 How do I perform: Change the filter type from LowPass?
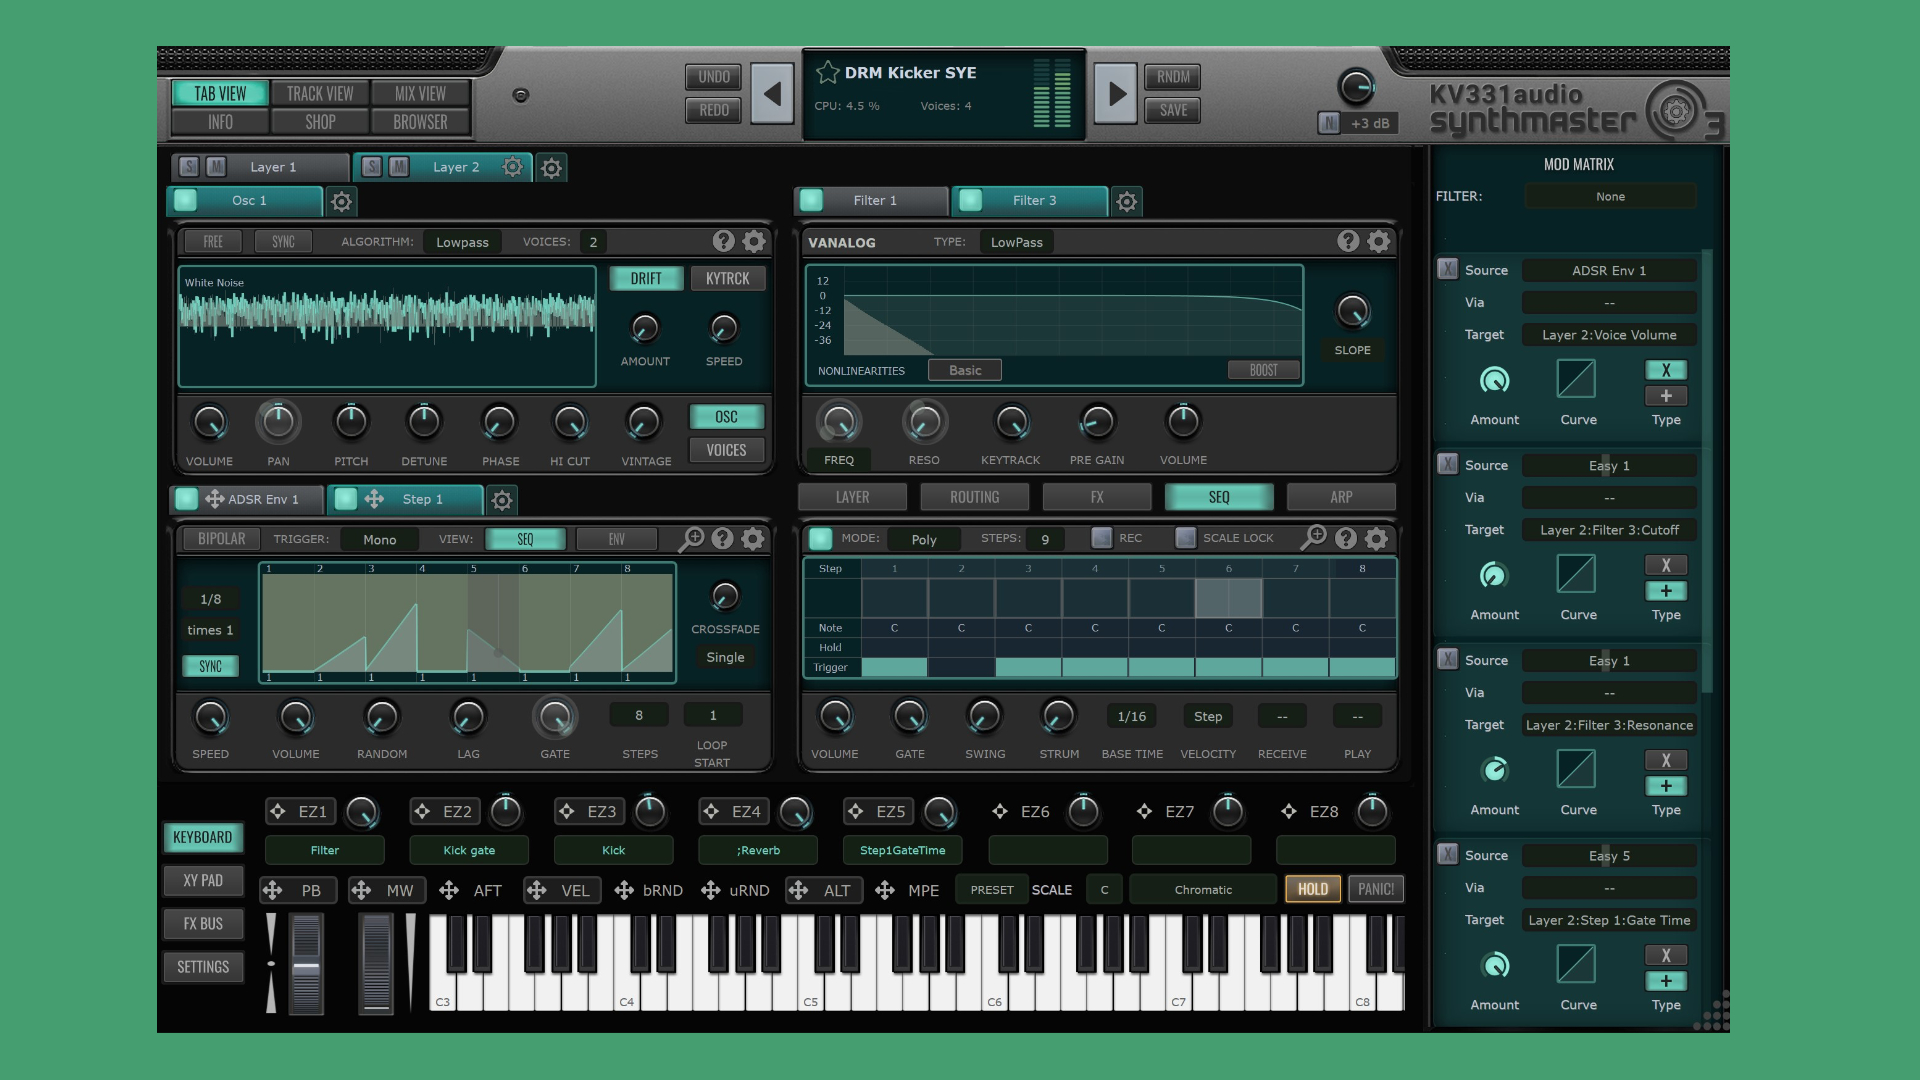tap(1016, 241)
